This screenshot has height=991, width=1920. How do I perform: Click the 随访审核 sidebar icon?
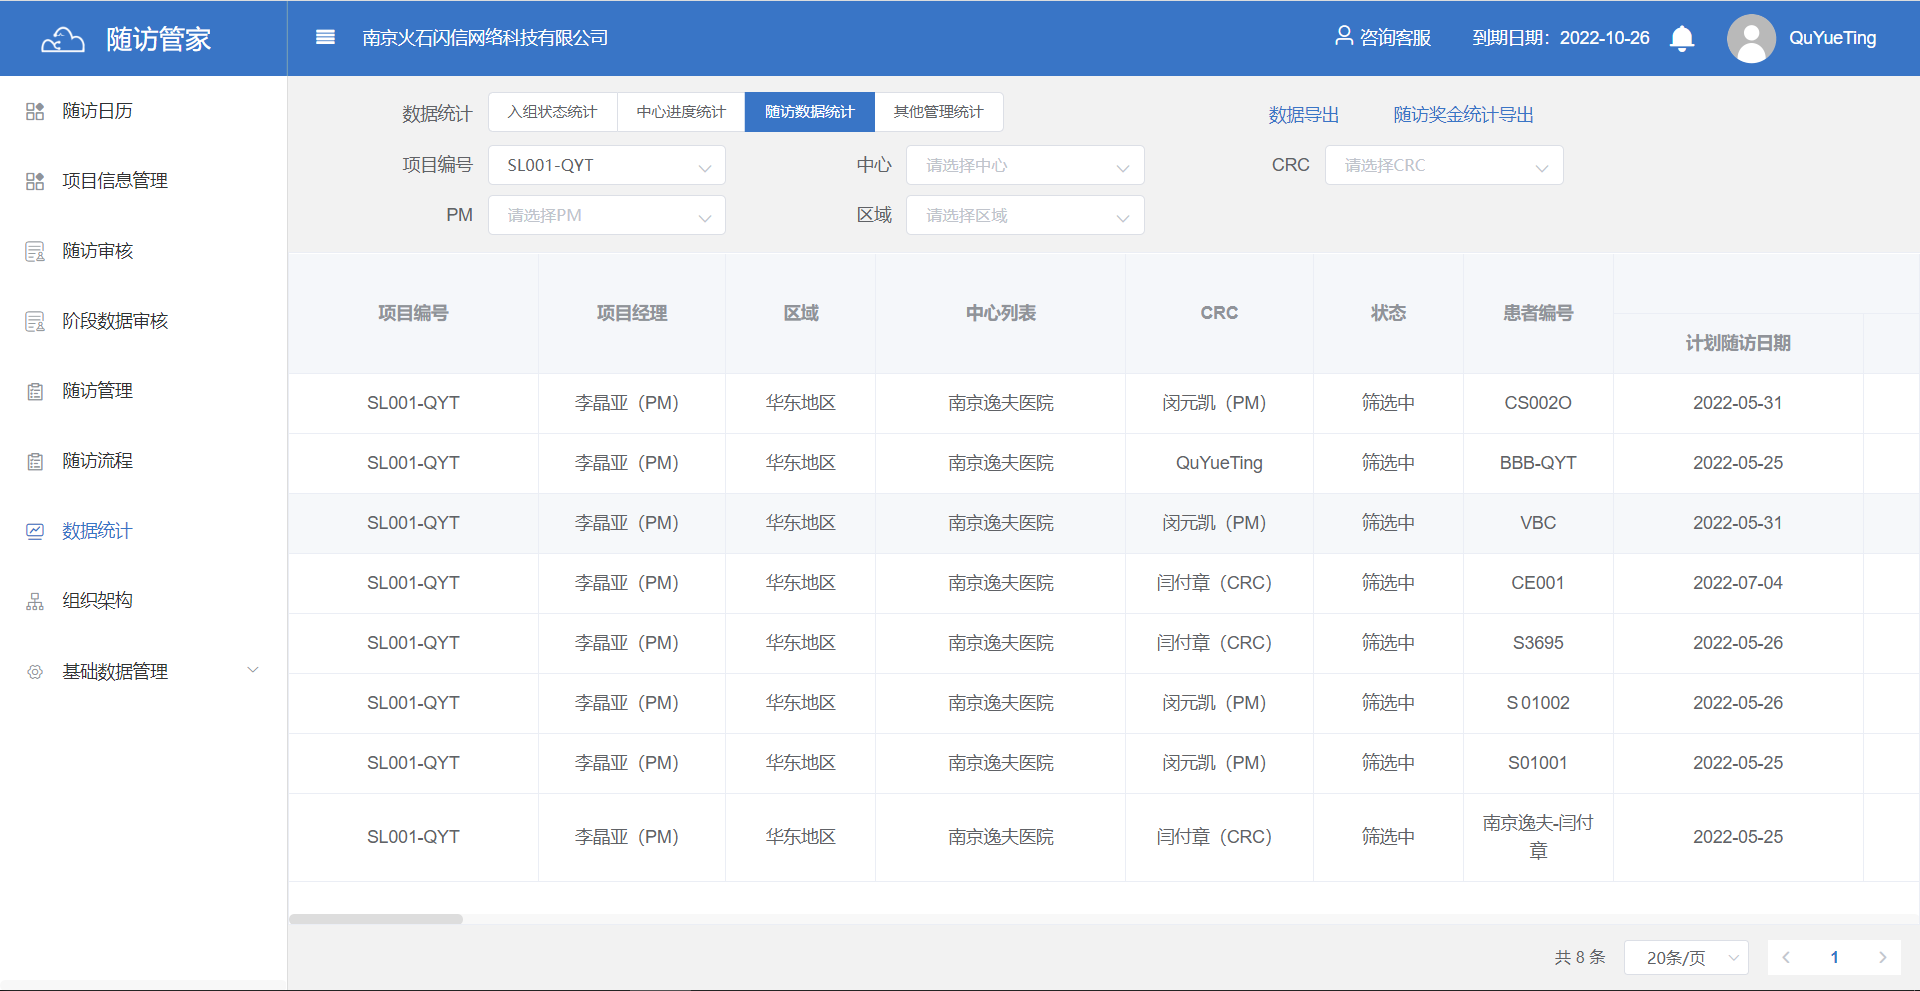[x=35, y=251]
